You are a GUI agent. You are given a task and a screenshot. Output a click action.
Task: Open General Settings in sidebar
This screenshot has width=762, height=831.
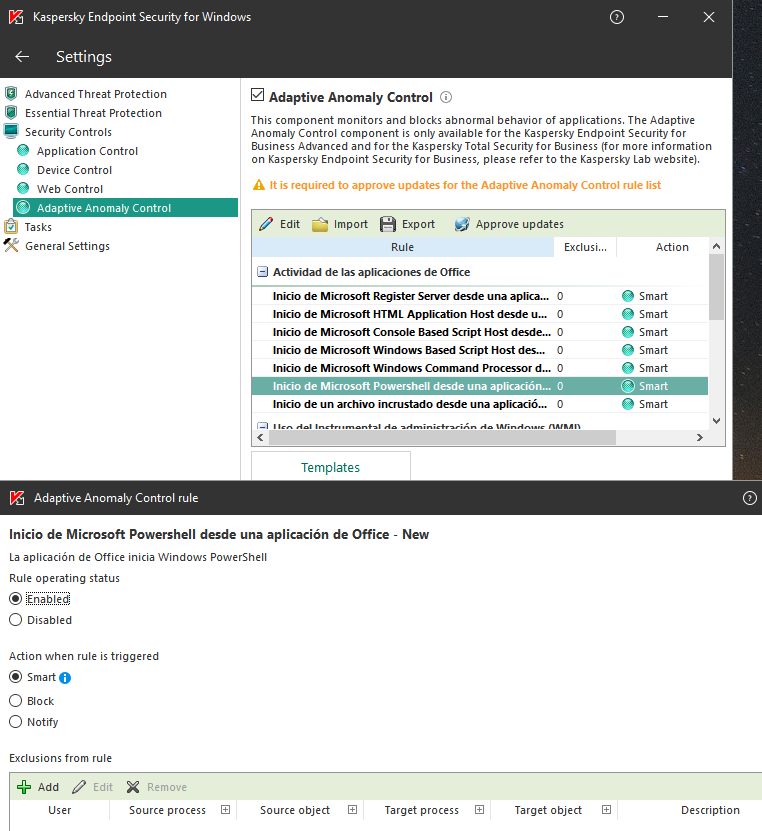point(67,246)
